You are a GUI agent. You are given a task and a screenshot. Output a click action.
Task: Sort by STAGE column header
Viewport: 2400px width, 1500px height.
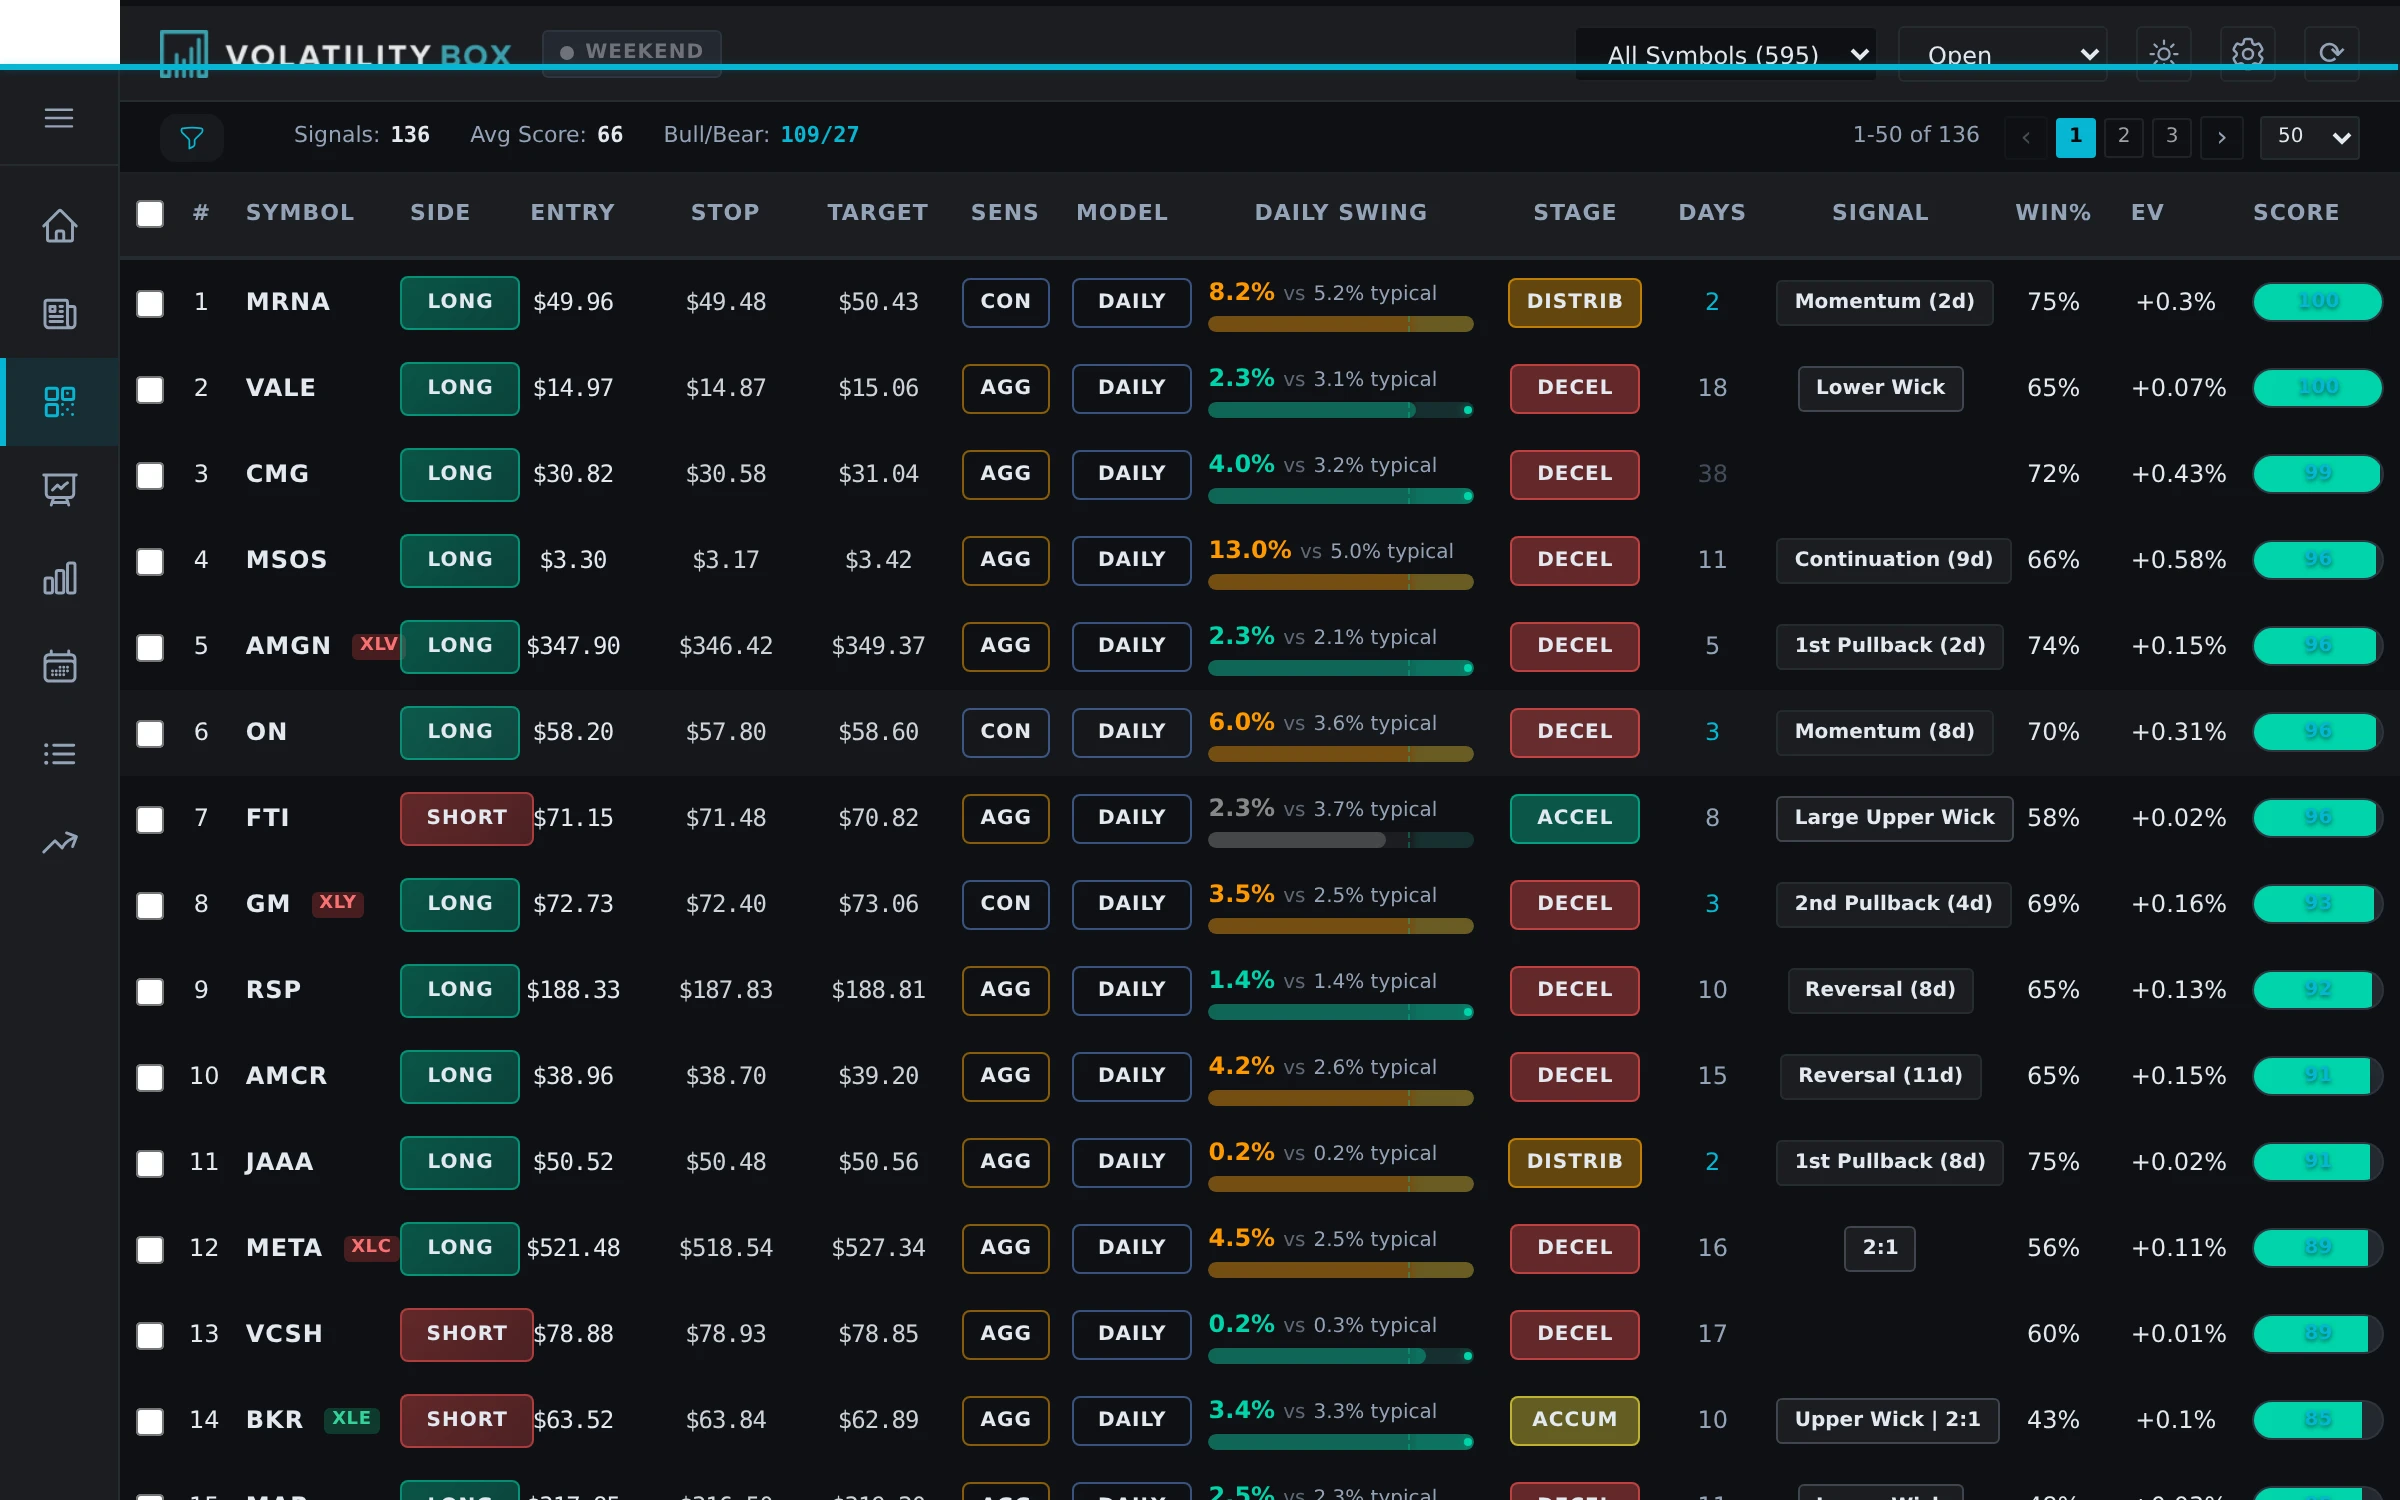tap(1574, 212)
